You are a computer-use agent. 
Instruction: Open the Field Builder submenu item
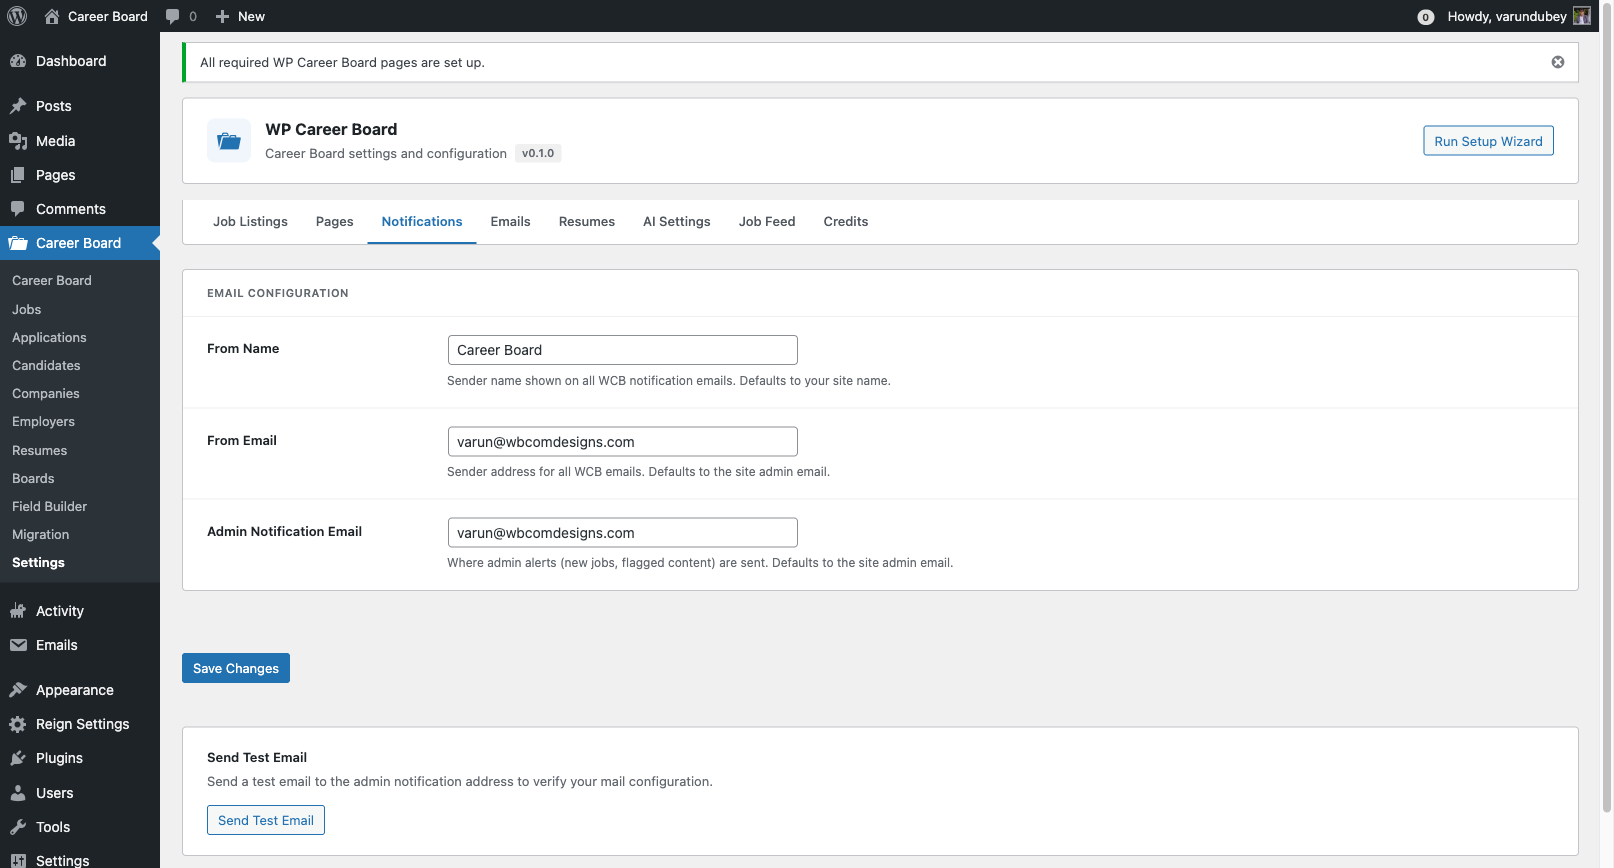pos(49,507)
